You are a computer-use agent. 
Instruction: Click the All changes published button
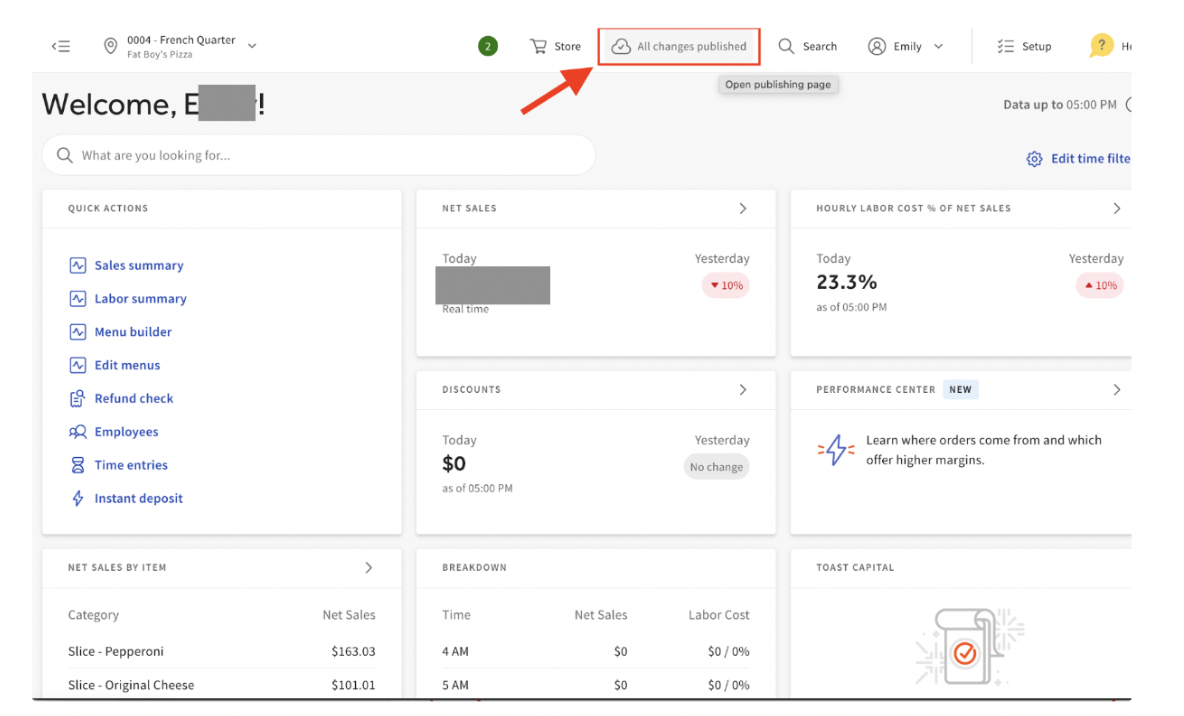679,46
